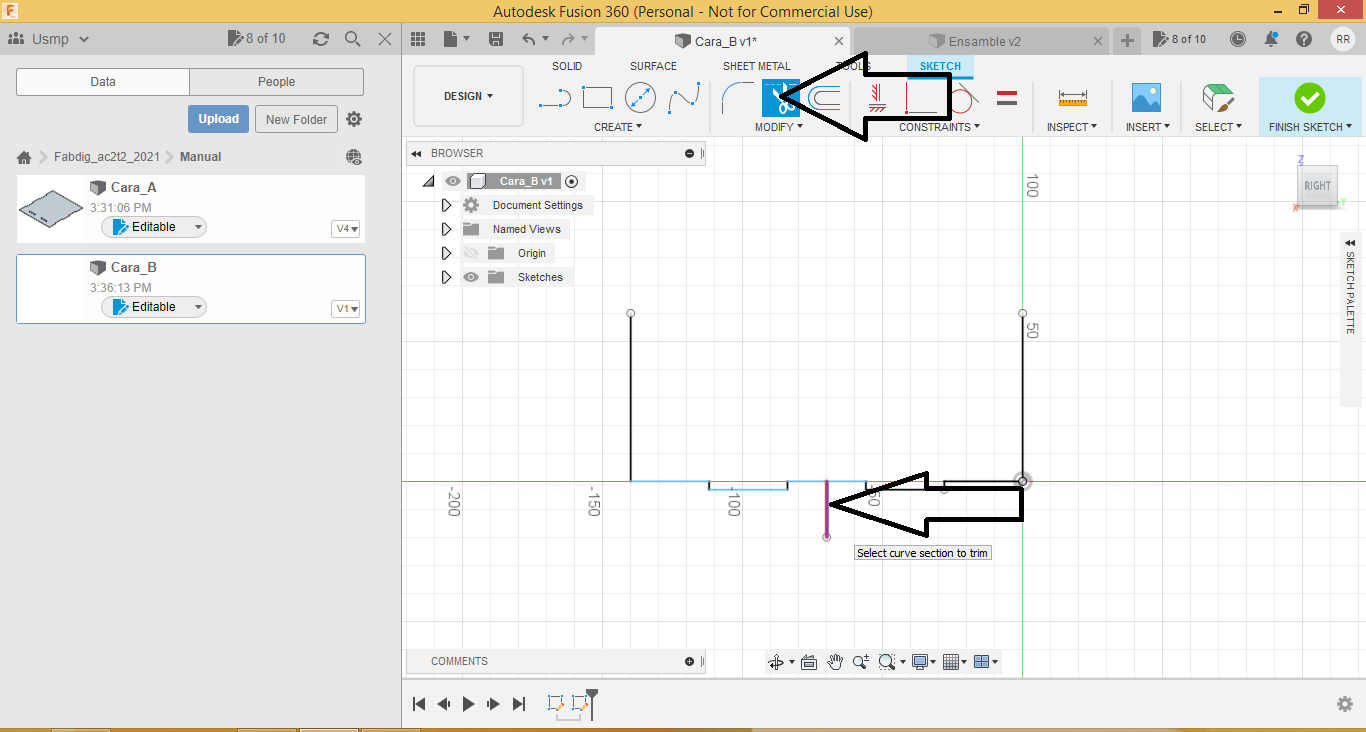This screenshot has height=732, width=1366.
Task: Expand the Origin node
Action: pos(446,253)
